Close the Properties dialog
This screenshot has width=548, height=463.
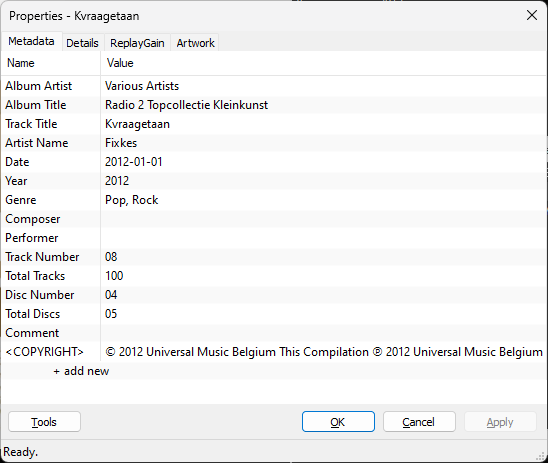pos(532,15)
